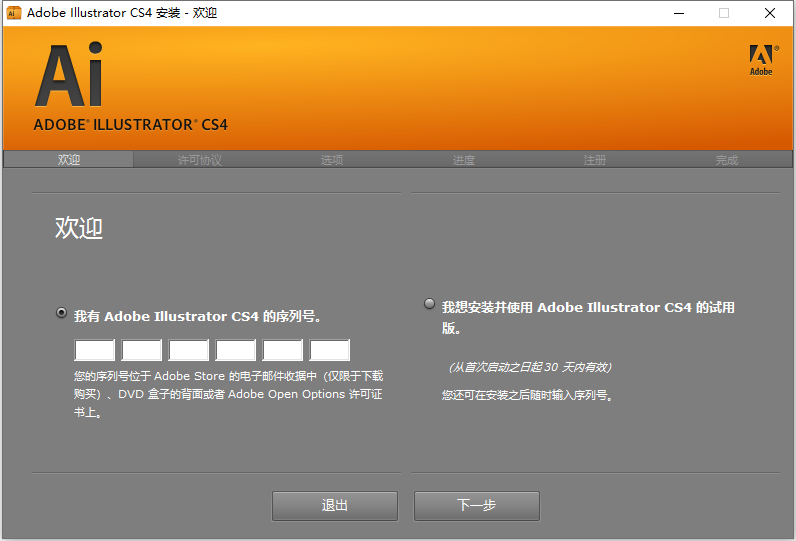
Task: Select the 选项 step tab
Action: point(332,160)
